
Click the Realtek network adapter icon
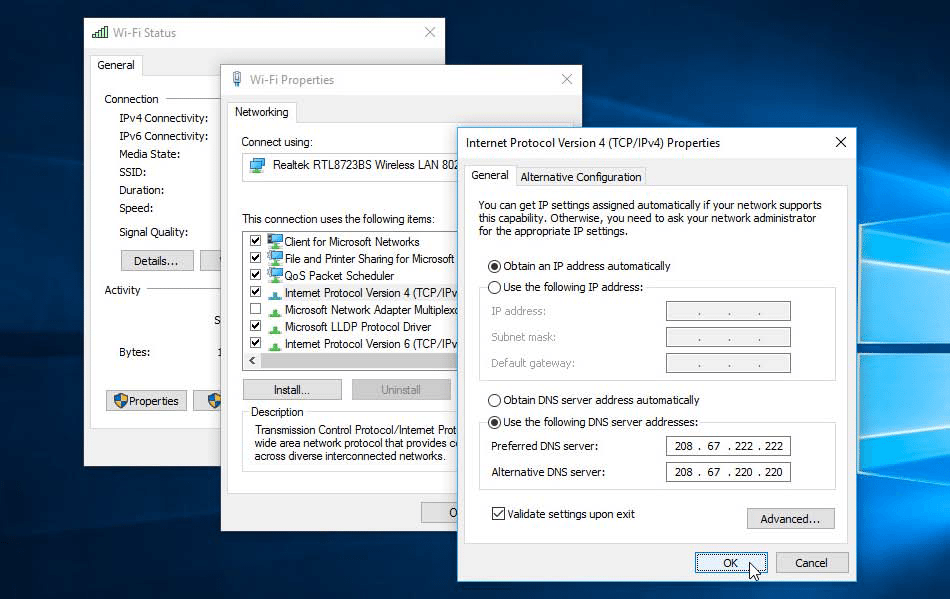(257, 165)
